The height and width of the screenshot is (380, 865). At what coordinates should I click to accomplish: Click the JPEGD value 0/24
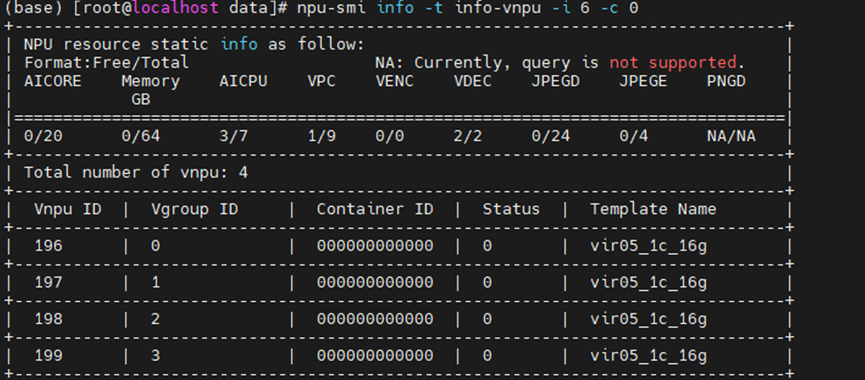tap(551, 136)
